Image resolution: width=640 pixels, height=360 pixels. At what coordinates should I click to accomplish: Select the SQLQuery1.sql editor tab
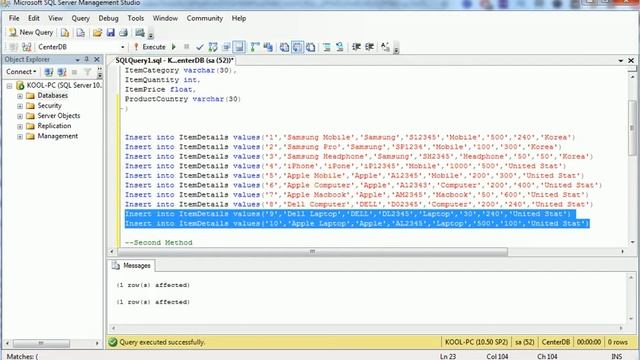[x=174, y=60]
